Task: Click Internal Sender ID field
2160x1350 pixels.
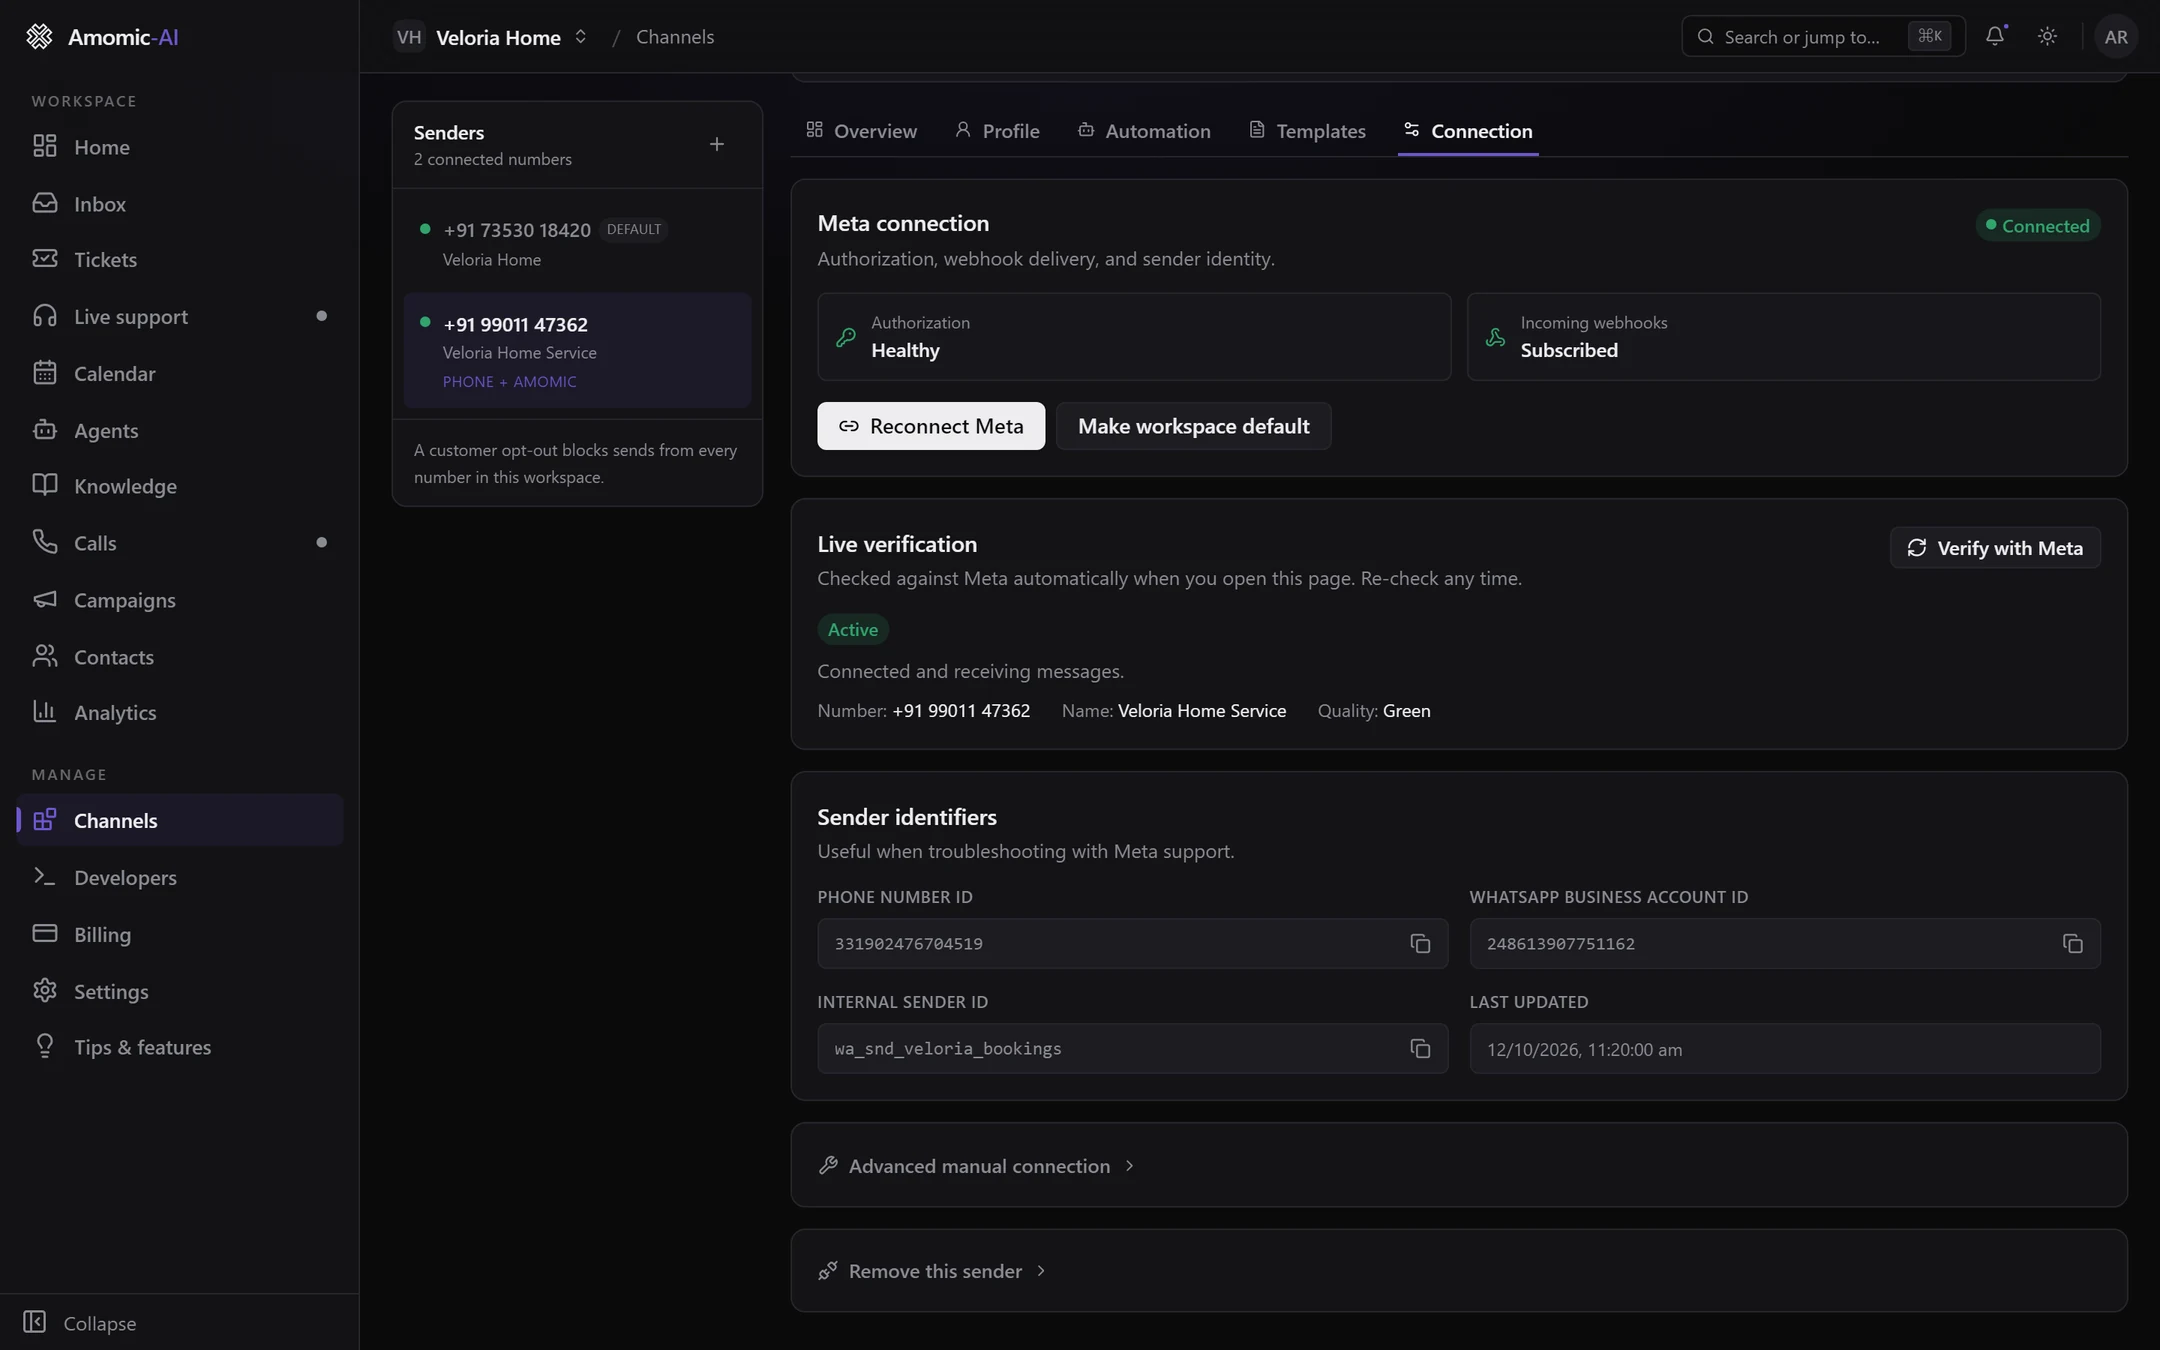Action: click(x=1132, y=1049)
